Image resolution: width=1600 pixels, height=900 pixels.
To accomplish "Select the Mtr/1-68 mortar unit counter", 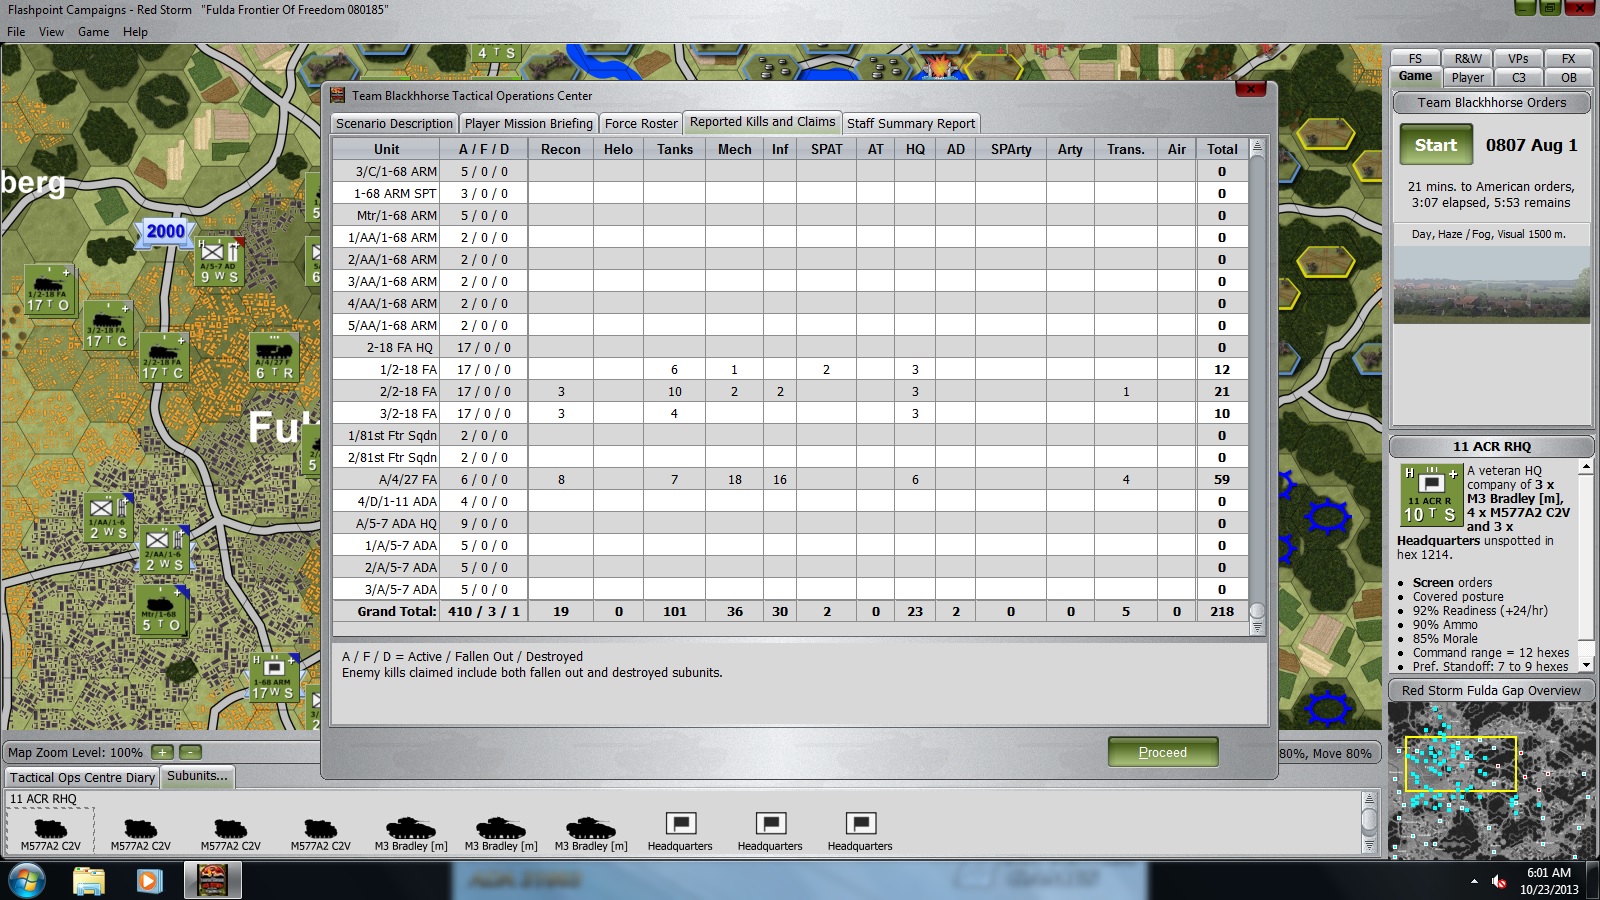I will point(161,610).
